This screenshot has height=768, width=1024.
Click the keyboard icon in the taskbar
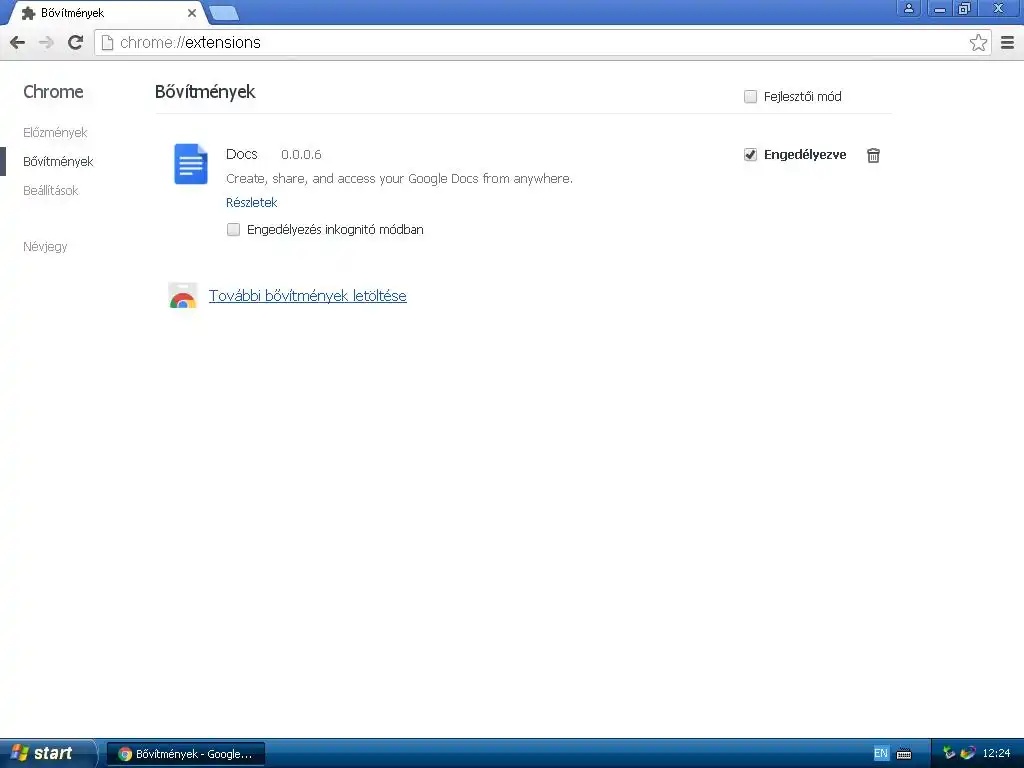tap(904, 754)
